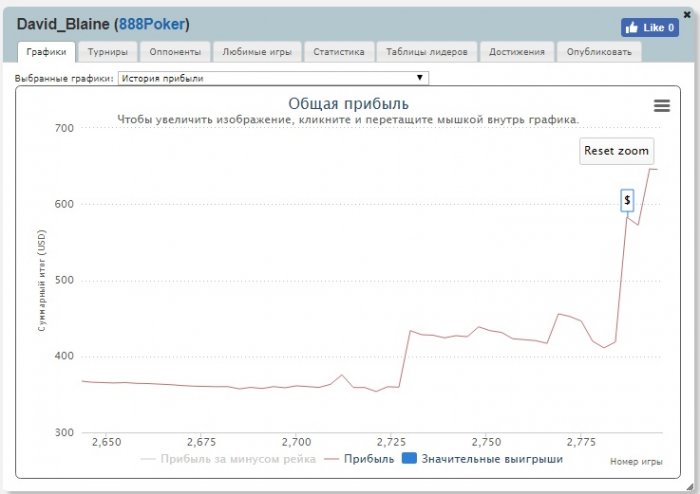This screenshot has width=700, height=494.
Task: Open the Оппоненты tab
Action: 175,52
